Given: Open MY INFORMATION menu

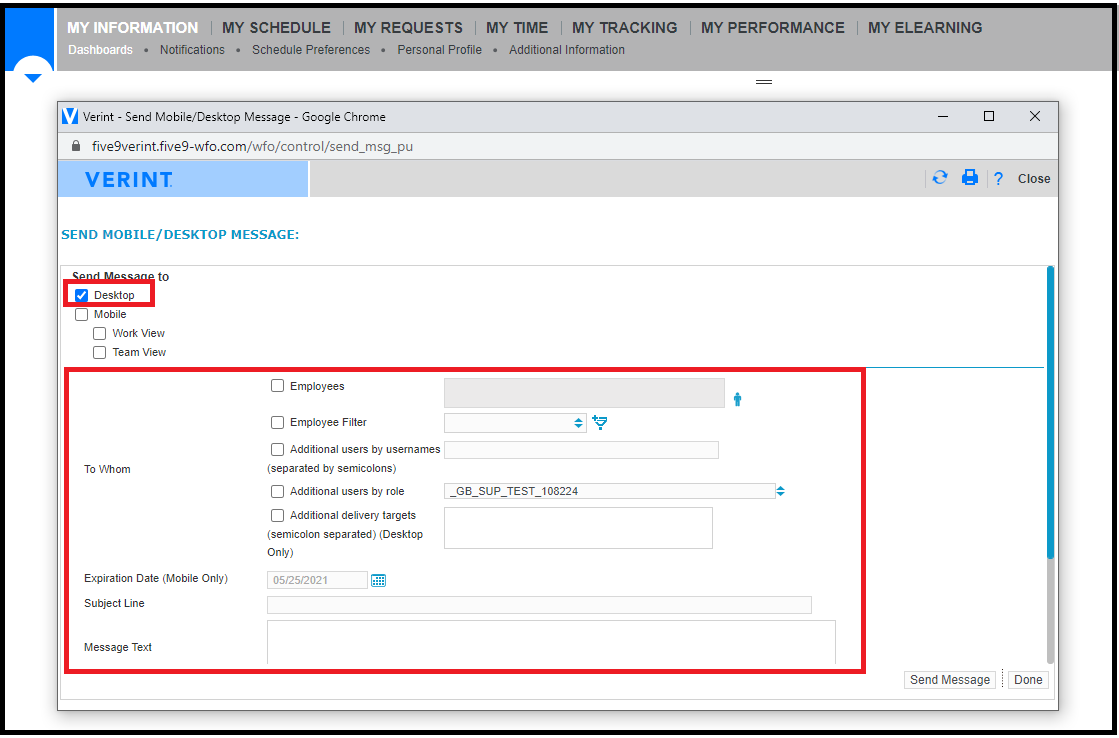Looking at the screenshot, I should coord(133,28).
